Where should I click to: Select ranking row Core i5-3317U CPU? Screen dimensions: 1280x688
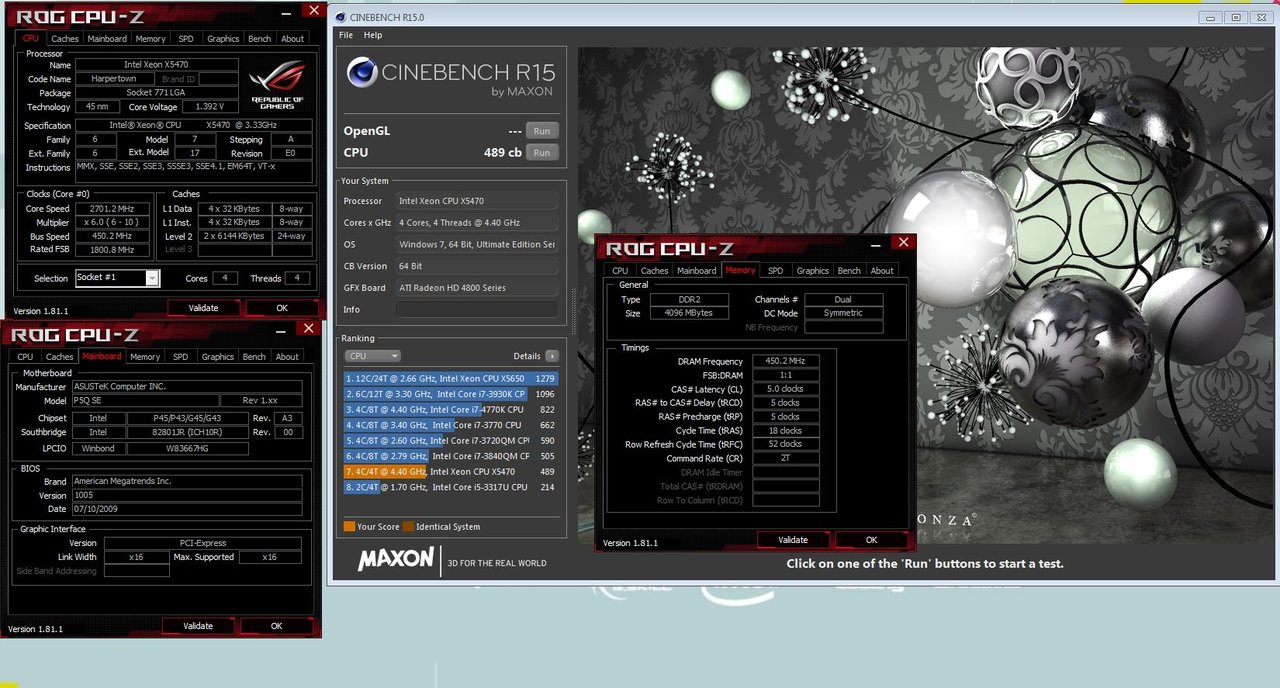[x=450, y=487]
